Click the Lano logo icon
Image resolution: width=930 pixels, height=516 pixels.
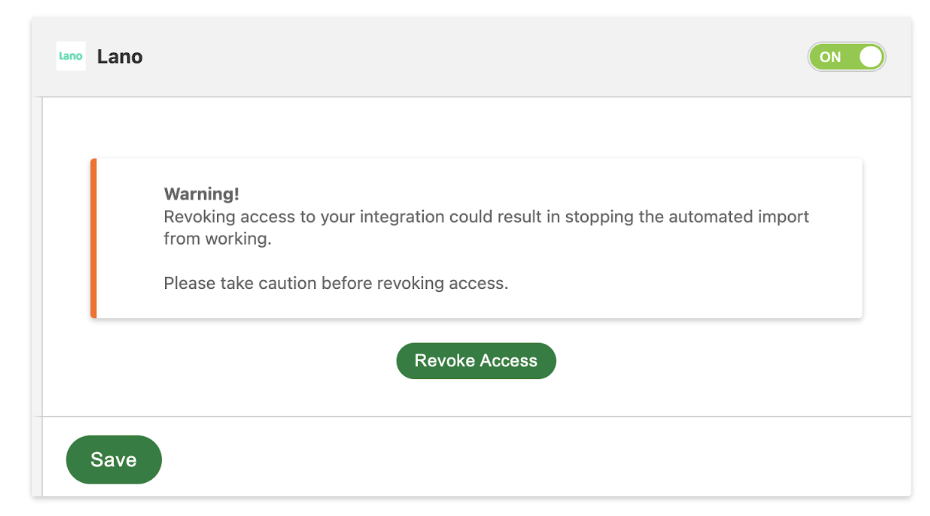71,56
